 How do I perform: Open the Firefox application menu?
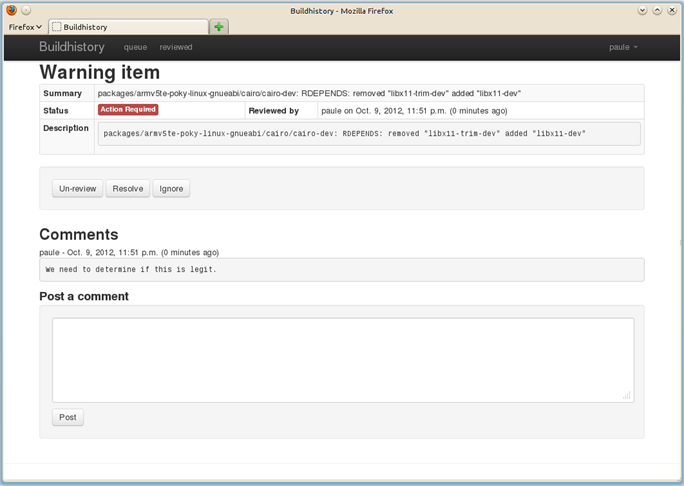[25, 27]
